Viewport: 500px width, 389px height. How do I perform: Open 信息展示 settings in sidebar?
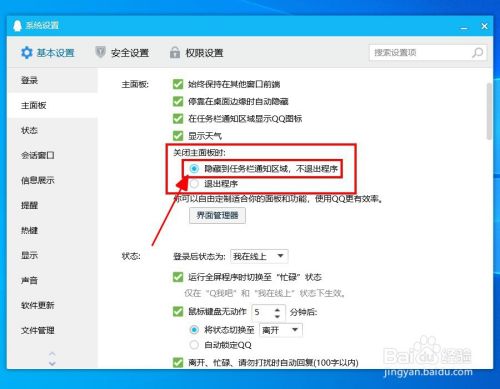(52, 180)
